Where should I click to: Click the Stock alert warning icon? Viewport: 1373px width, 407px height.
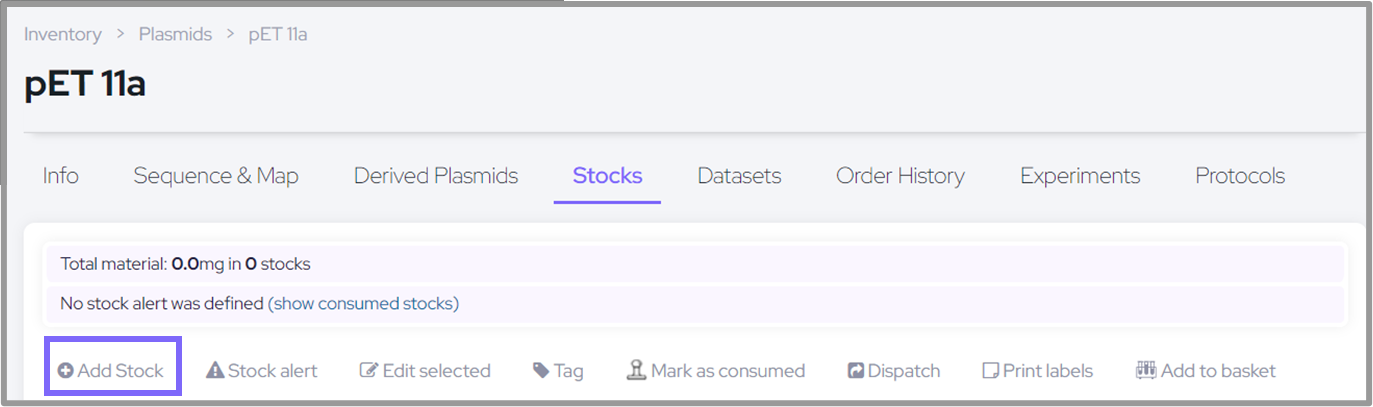pos(215,371)
